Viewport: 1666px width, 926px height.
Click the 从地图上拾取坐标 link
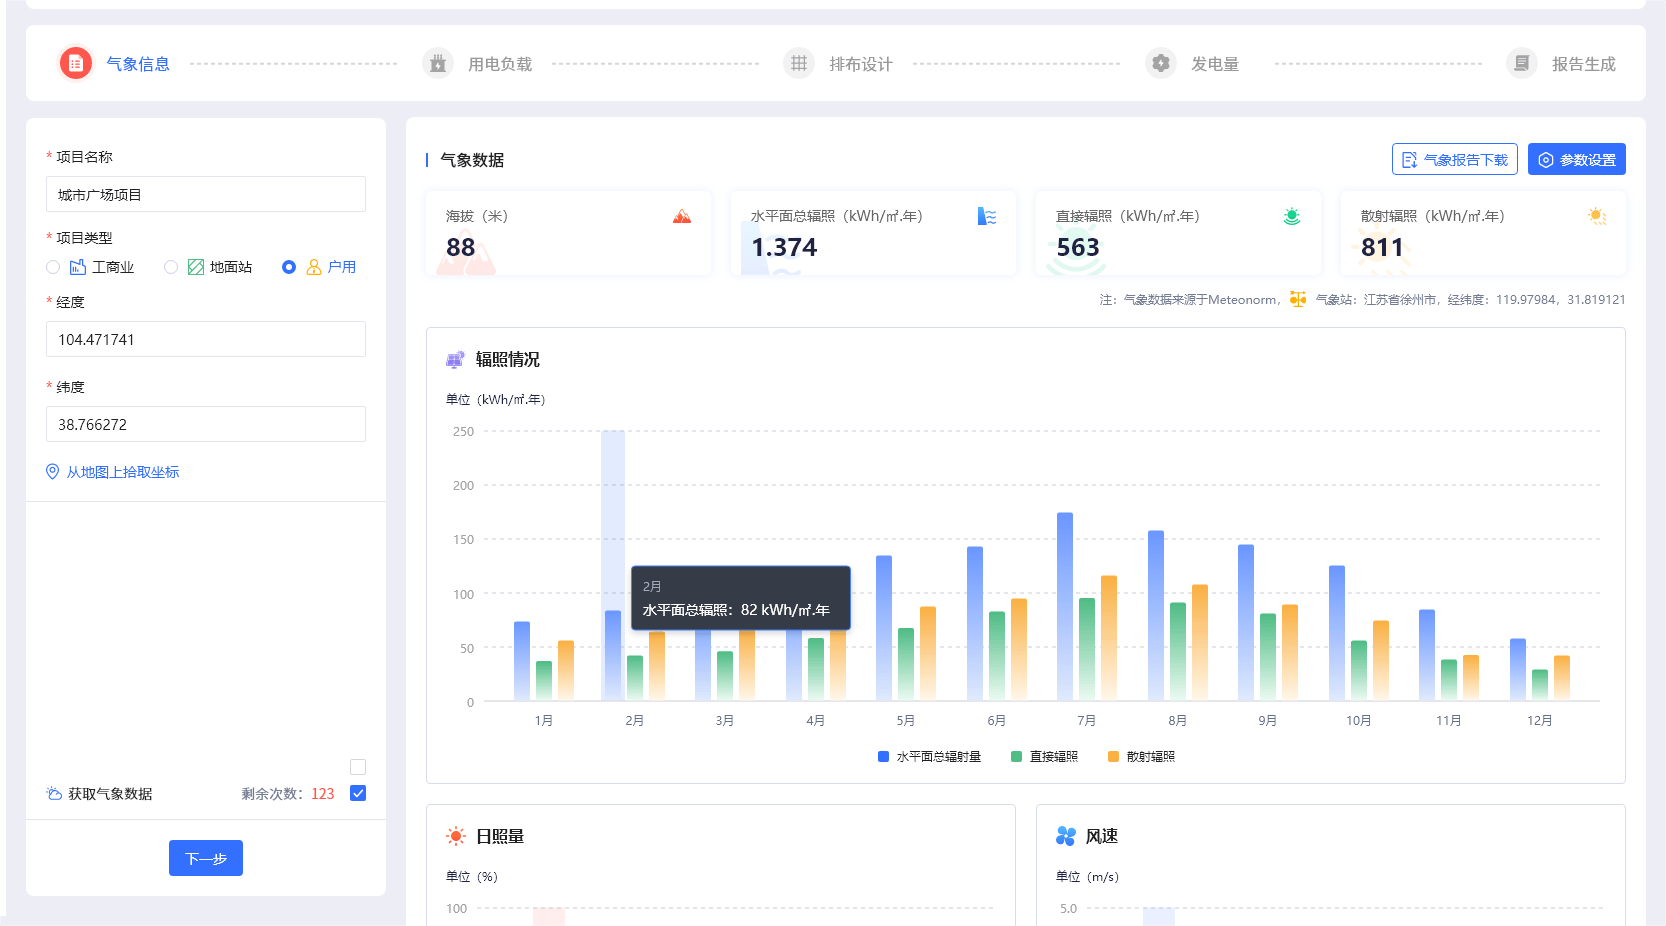point(123,472)
